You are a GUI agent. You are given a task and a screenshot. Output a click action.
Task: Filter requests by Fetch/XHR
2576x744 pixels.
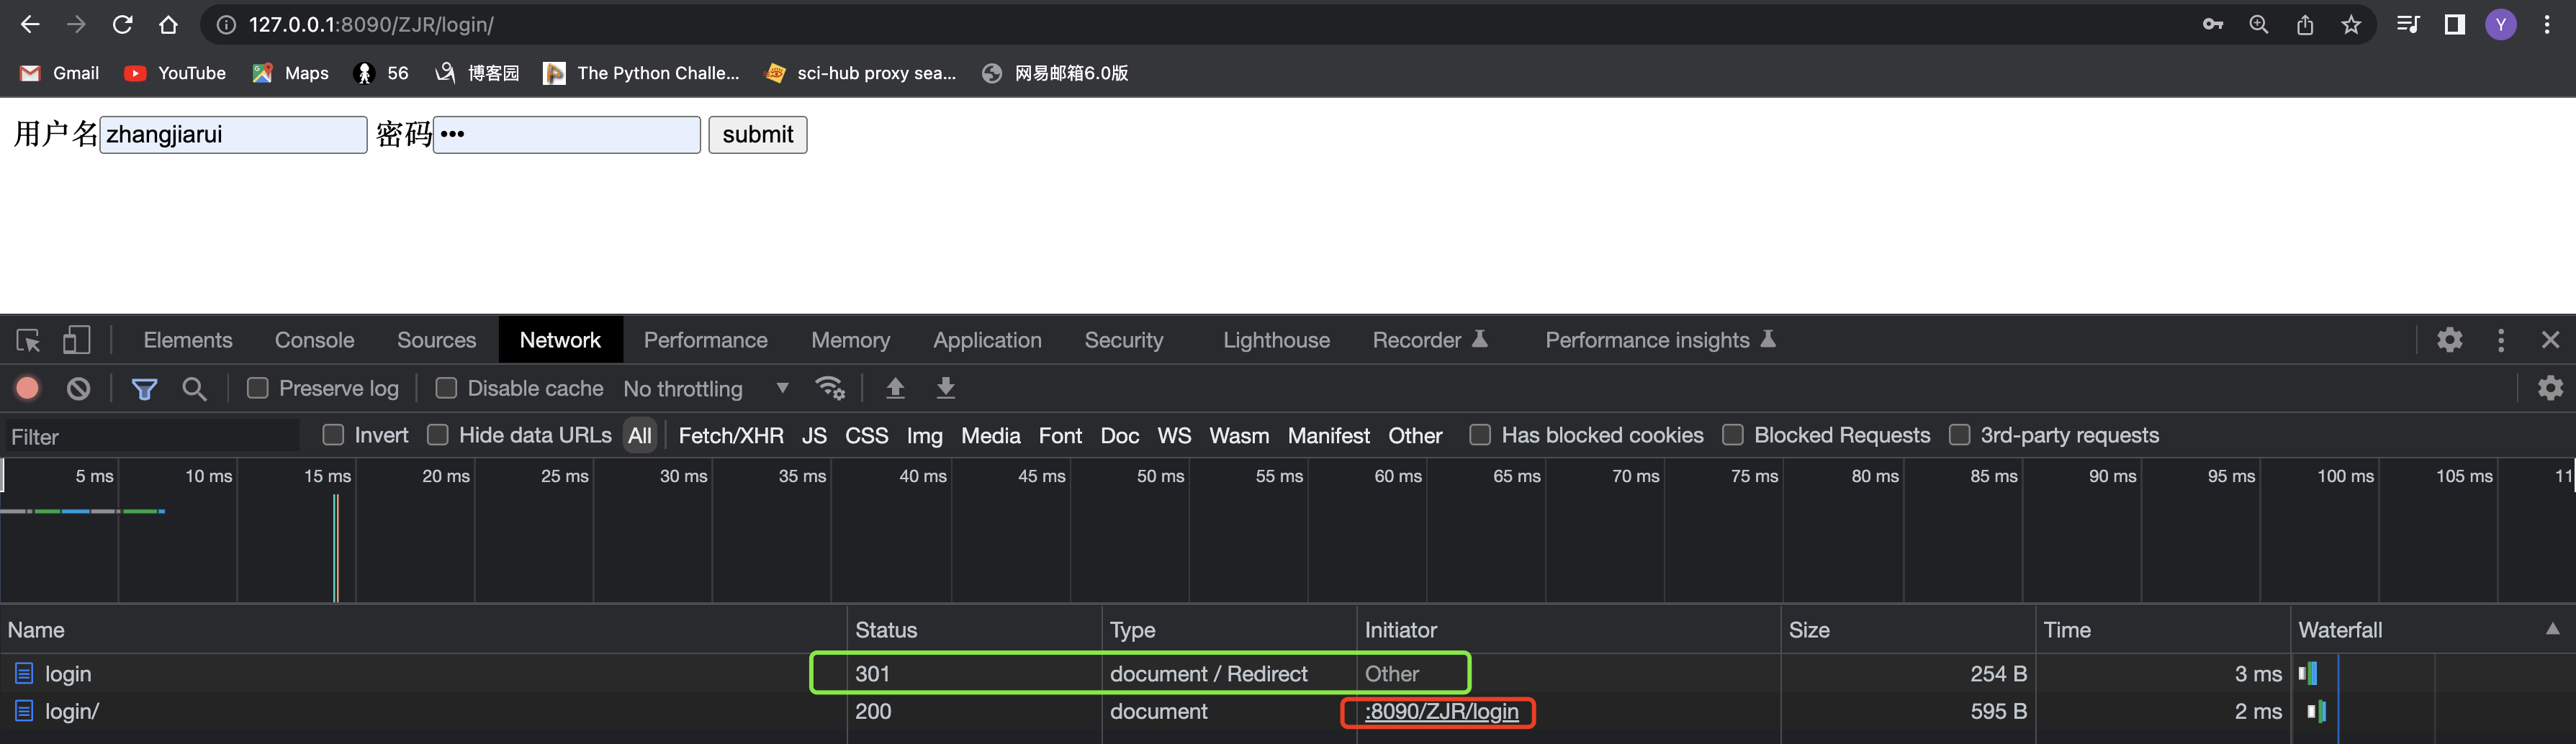coord(731,436)
